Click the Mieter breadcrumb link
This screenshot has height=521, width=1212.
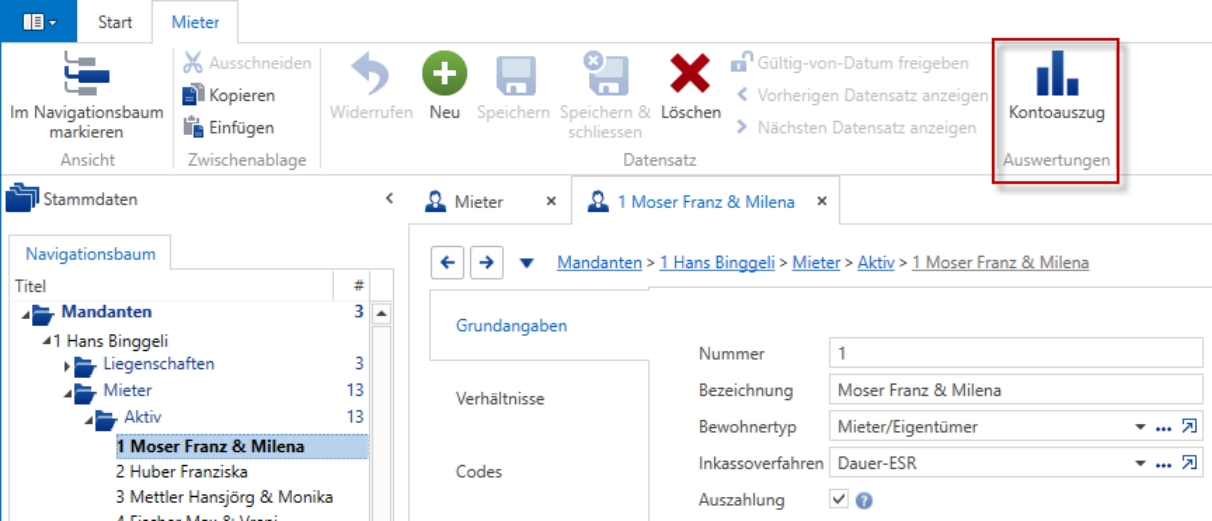point(816,263)
